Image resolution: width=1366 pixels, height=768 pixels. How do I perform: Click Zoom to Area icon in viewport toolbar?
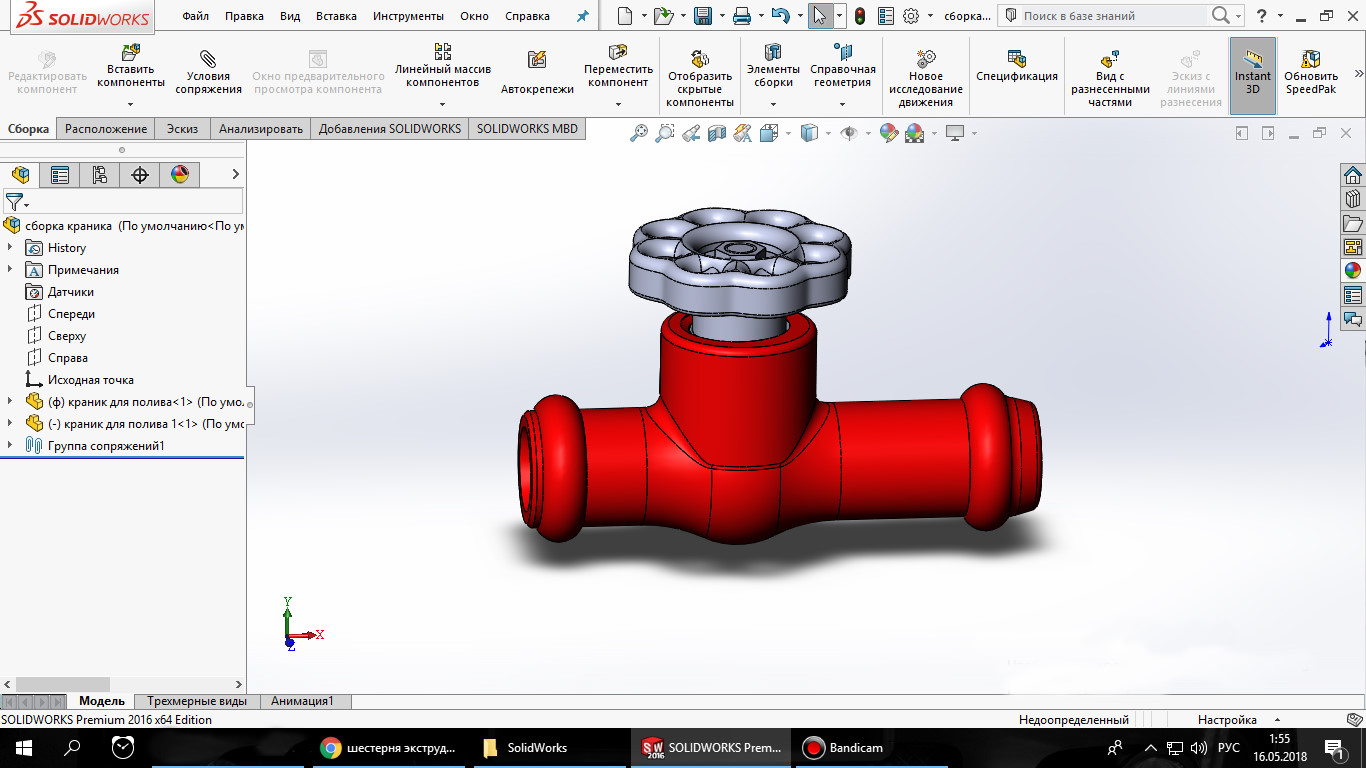click(x=664, y=133)
